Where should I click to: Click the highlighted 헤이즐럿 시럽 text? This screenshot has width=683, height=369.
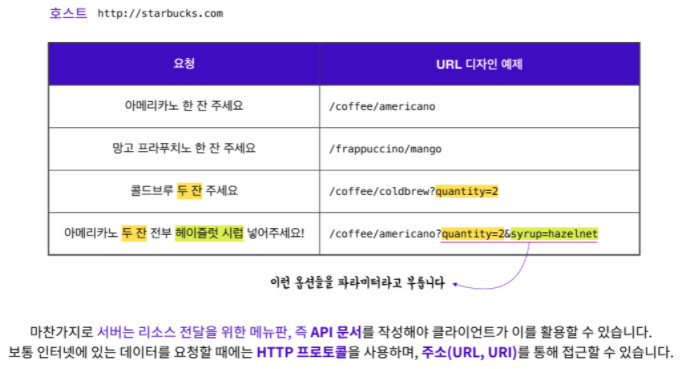pos(209,233)
